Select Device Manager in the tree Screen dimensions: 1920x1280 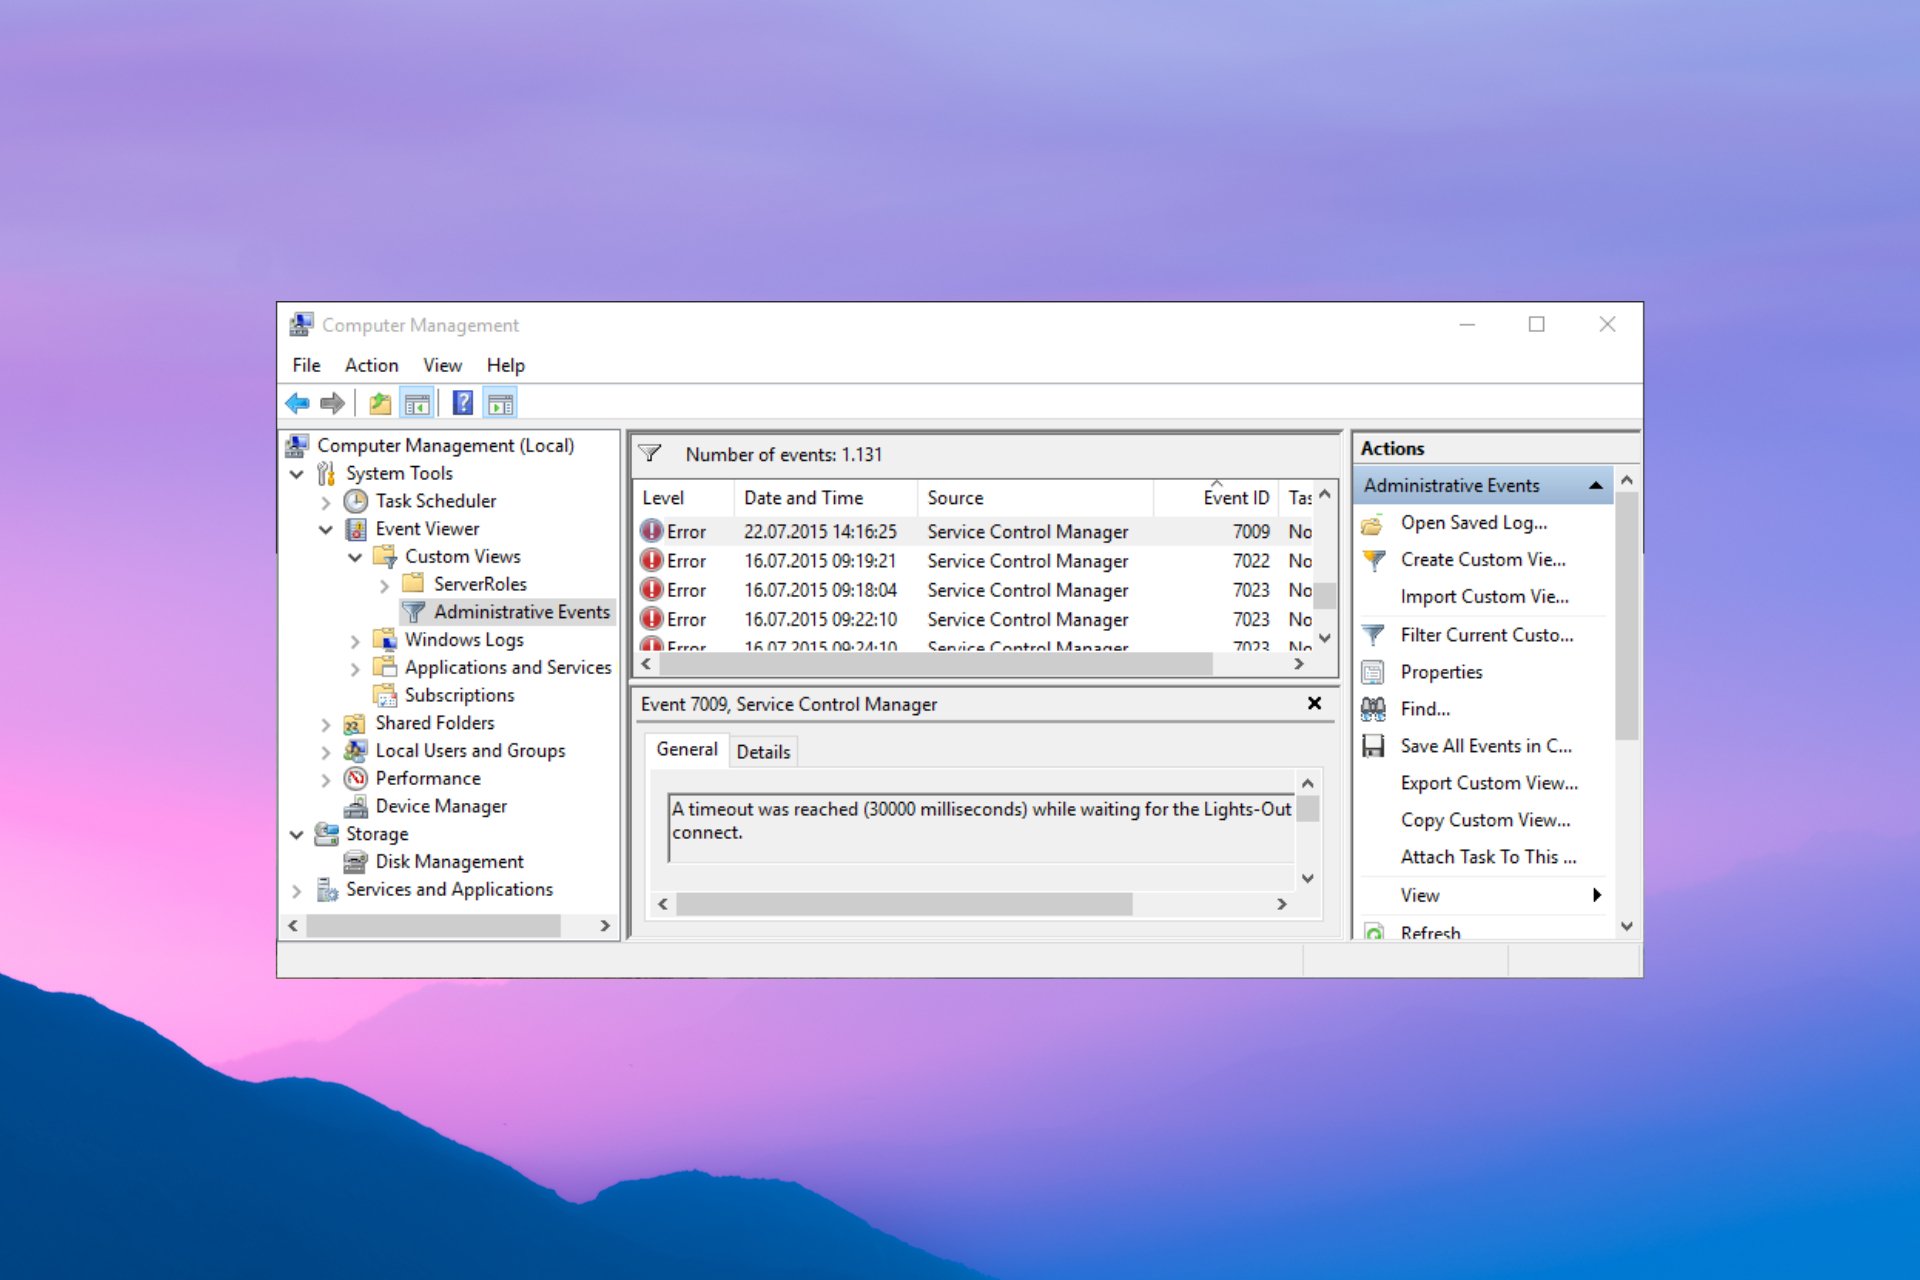(x=440, y=806)
